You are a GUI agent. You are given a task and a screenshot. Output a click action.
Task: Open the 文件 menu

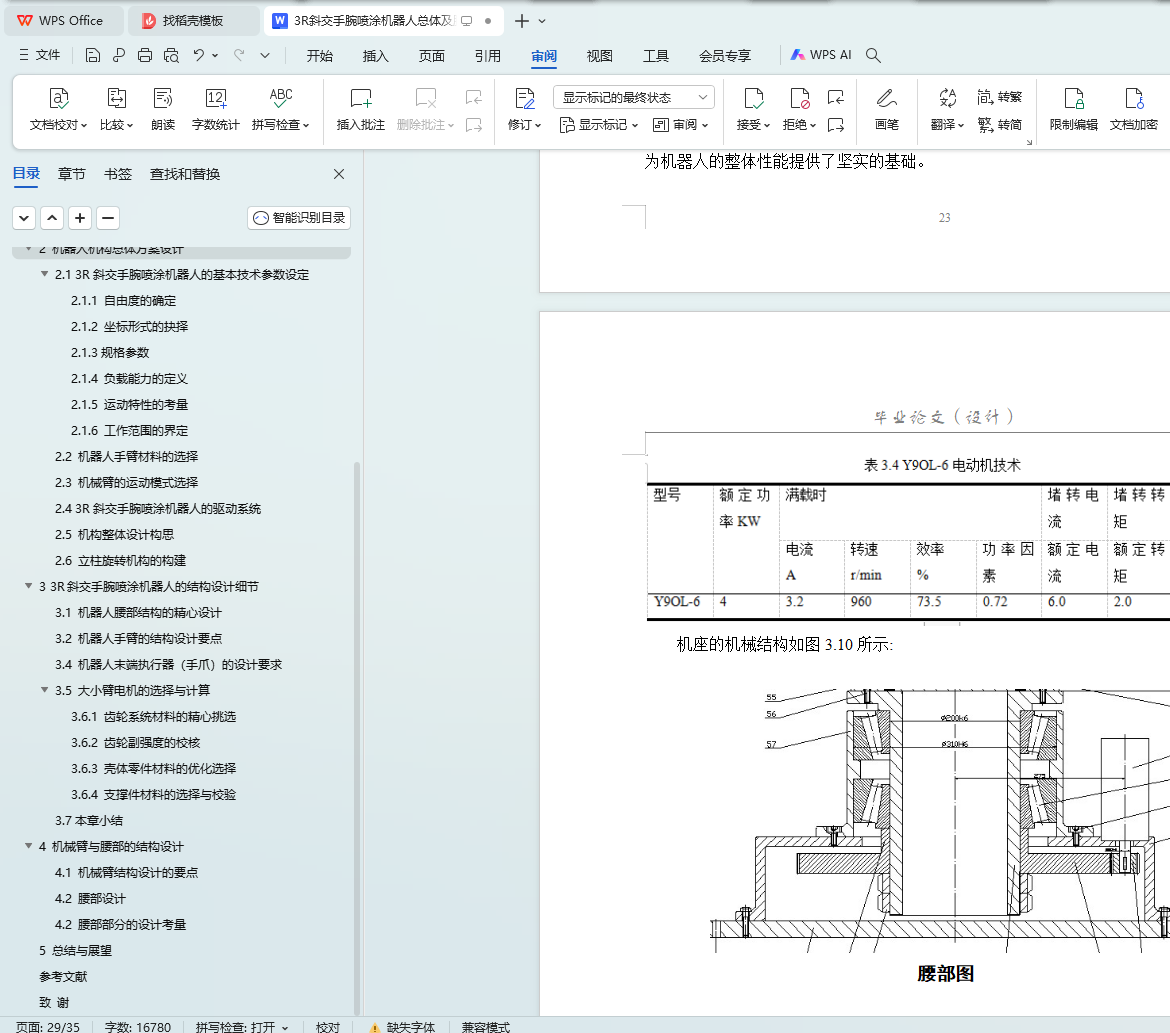pos(40,55)
